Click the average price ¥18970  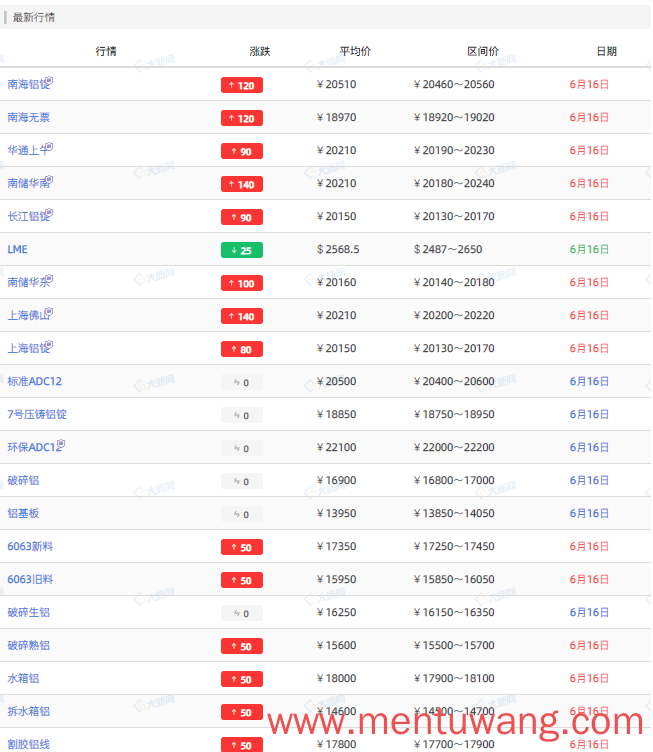[337, 118]
